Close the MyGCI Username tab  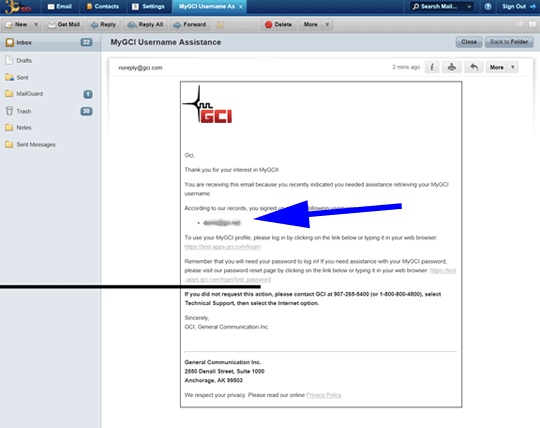(241, 7)
